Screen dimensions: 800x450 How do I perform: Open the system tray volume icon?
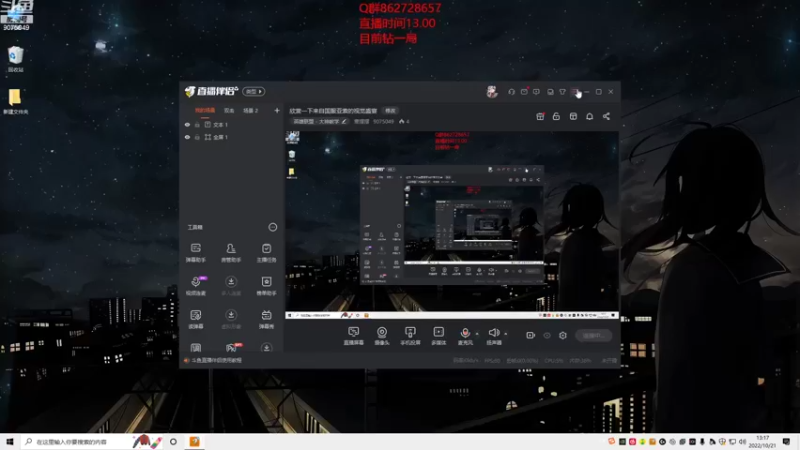[x=742, y=441]
